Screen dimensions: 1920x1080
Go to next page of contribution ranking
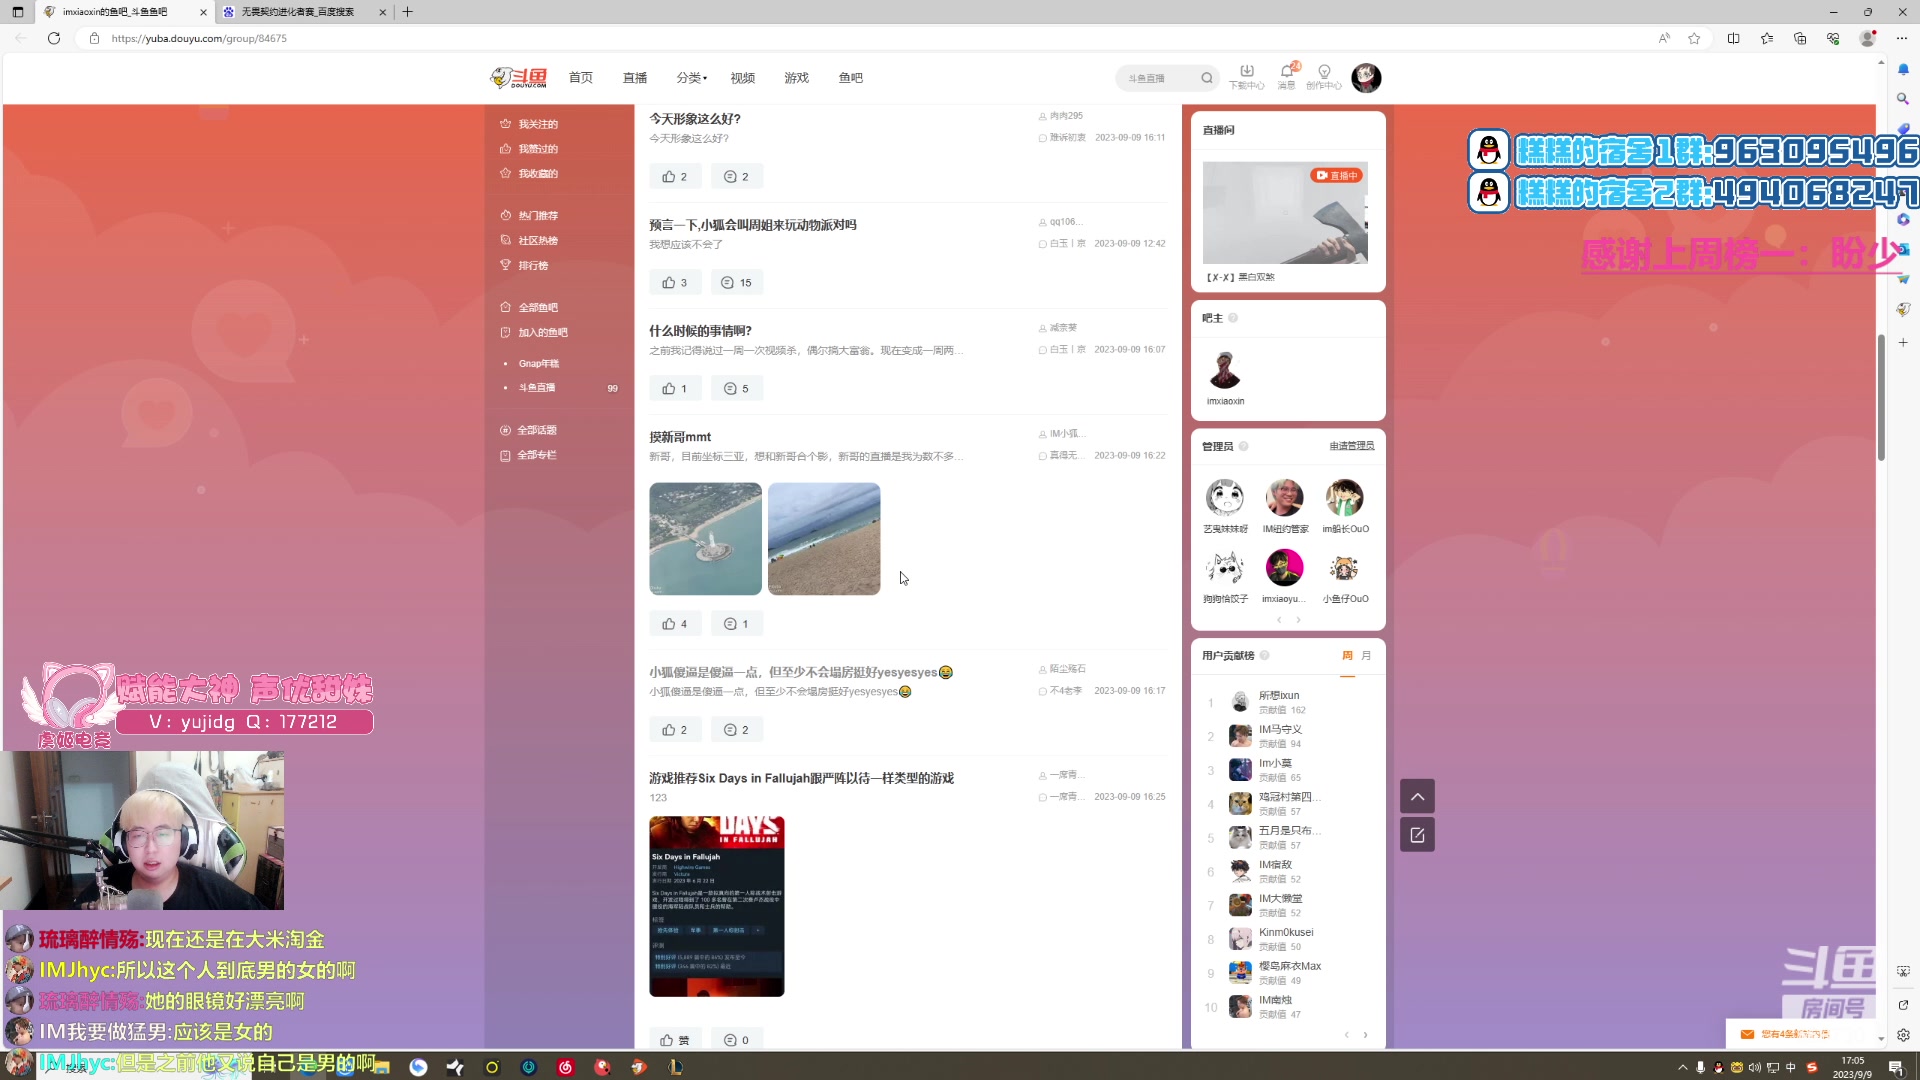[x=1365, y=1035]
